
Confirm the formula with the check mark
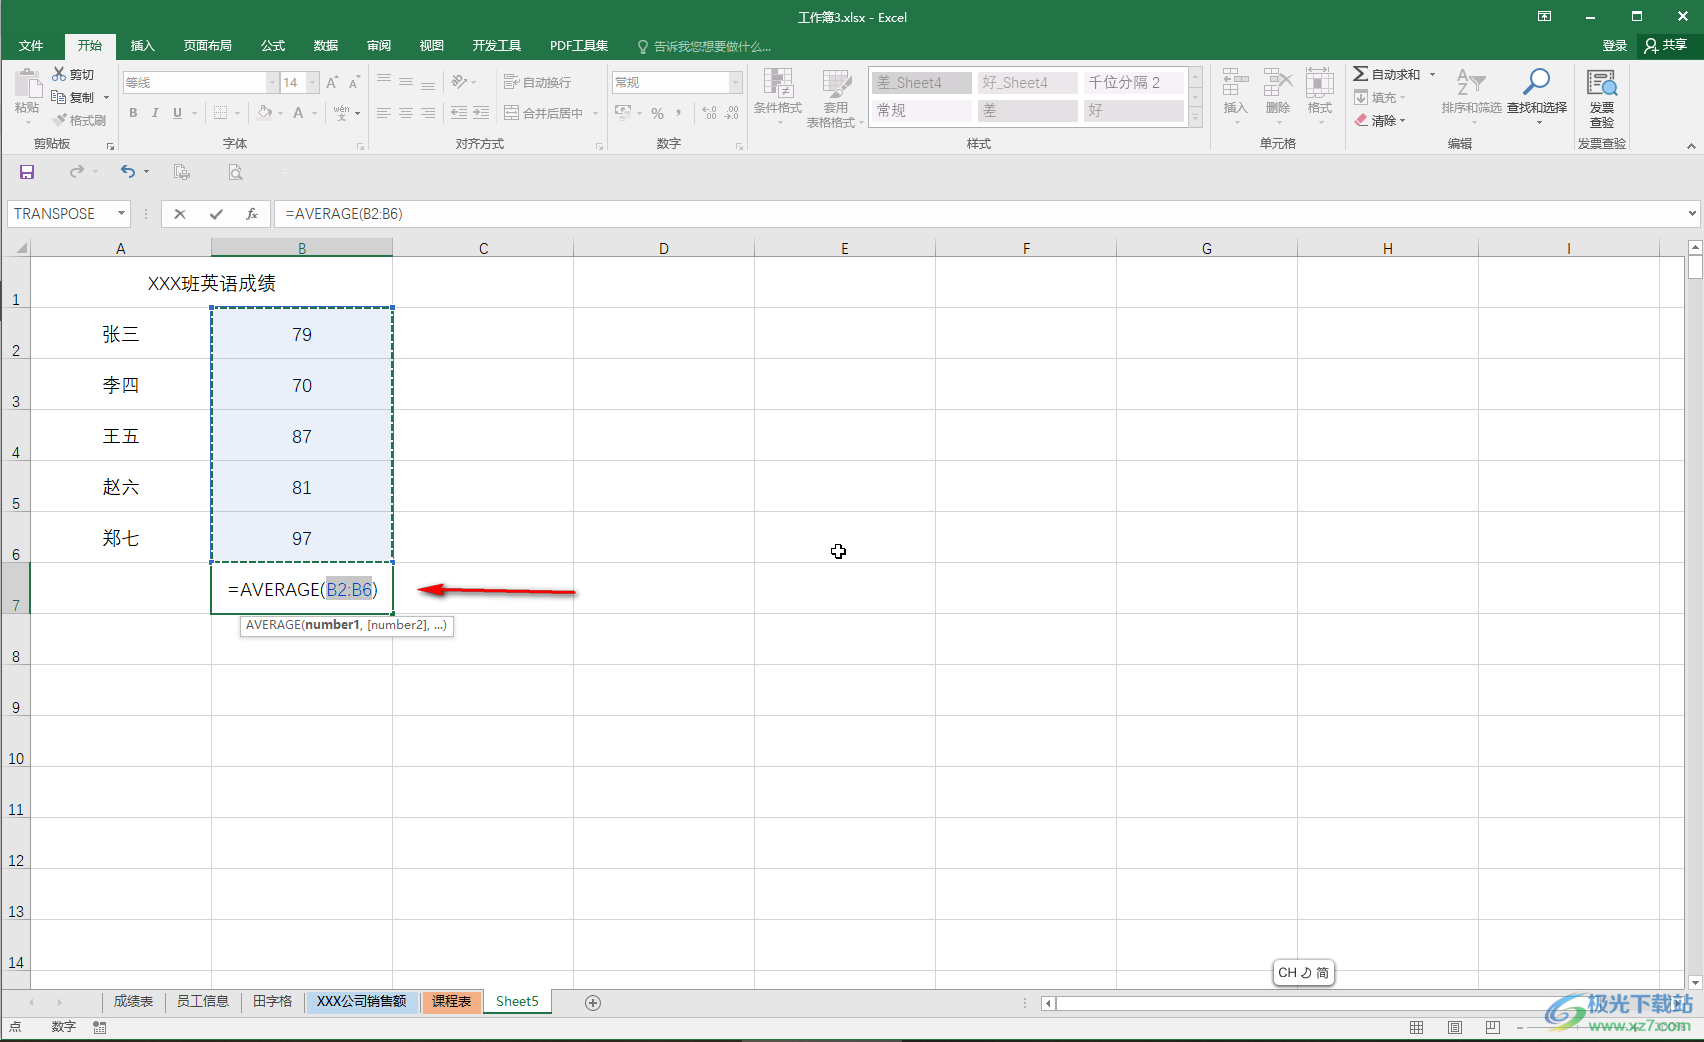pos(216,213)
